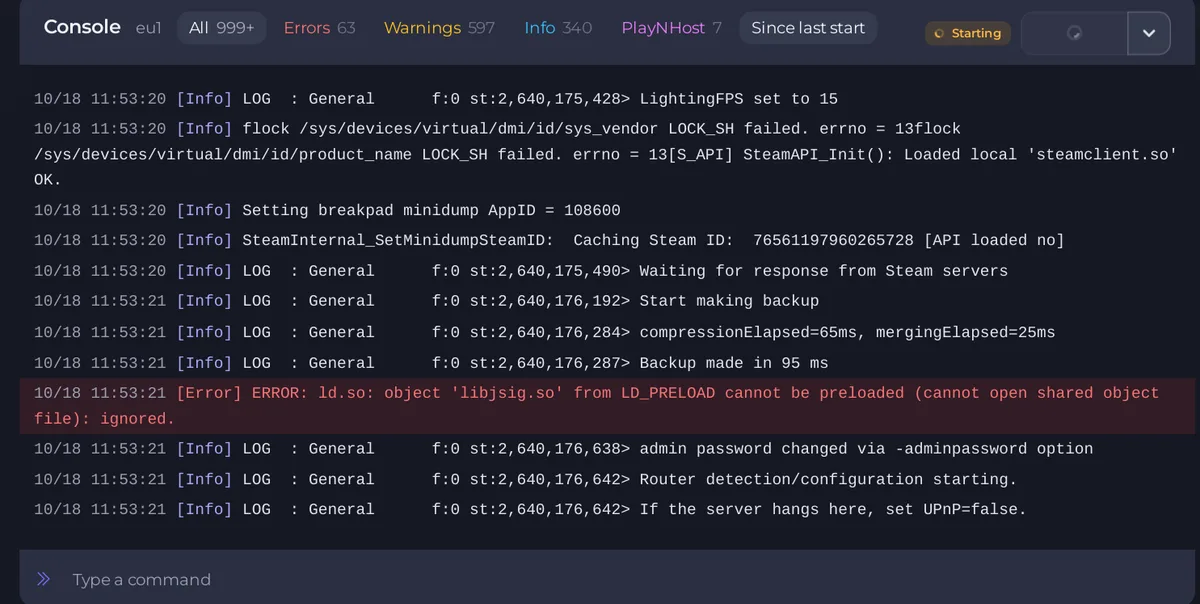Select the breakpad minidump AppID line
The height and width of the screenshot is (604, 1200).
click(x=327, y=211)
